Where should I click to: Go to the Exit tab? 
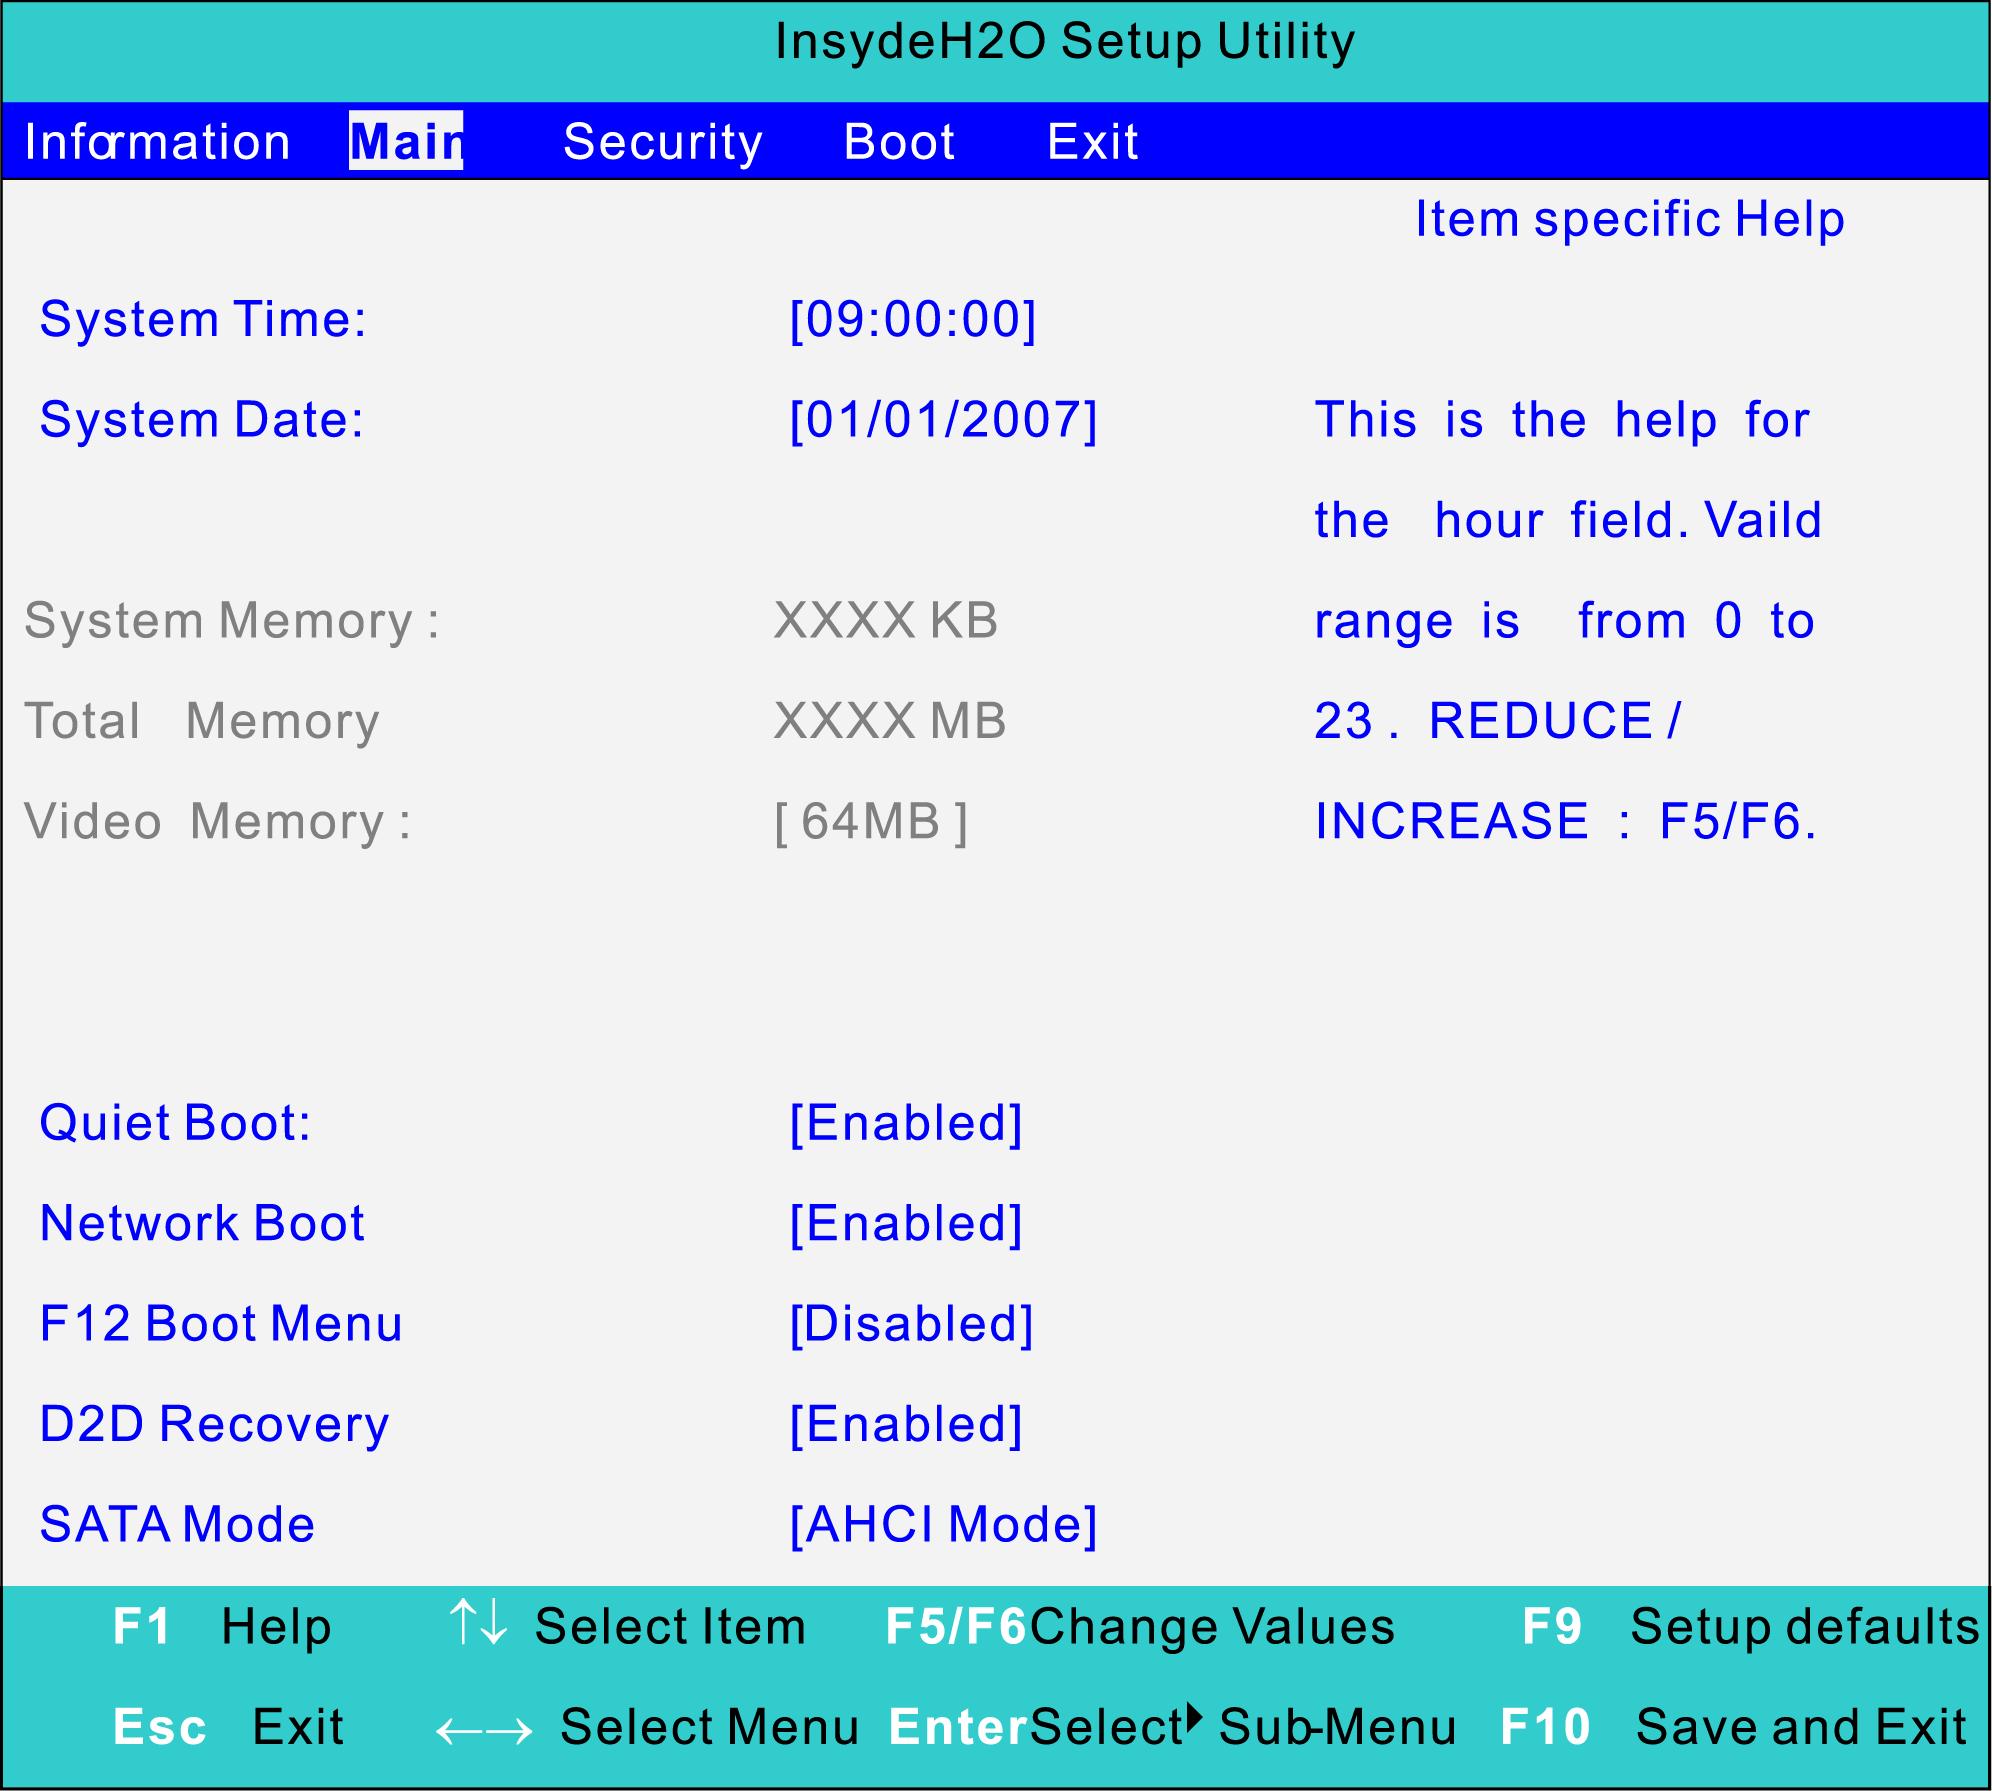click(x=1091, y=142)
